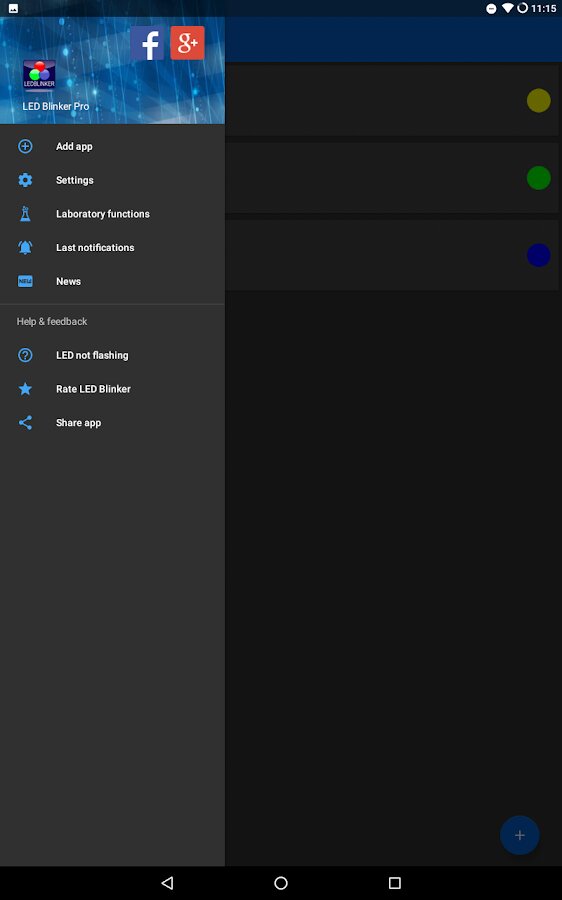Click the Add app plus icon
This screenshot has width=562, height=900.
click(25, 146)
